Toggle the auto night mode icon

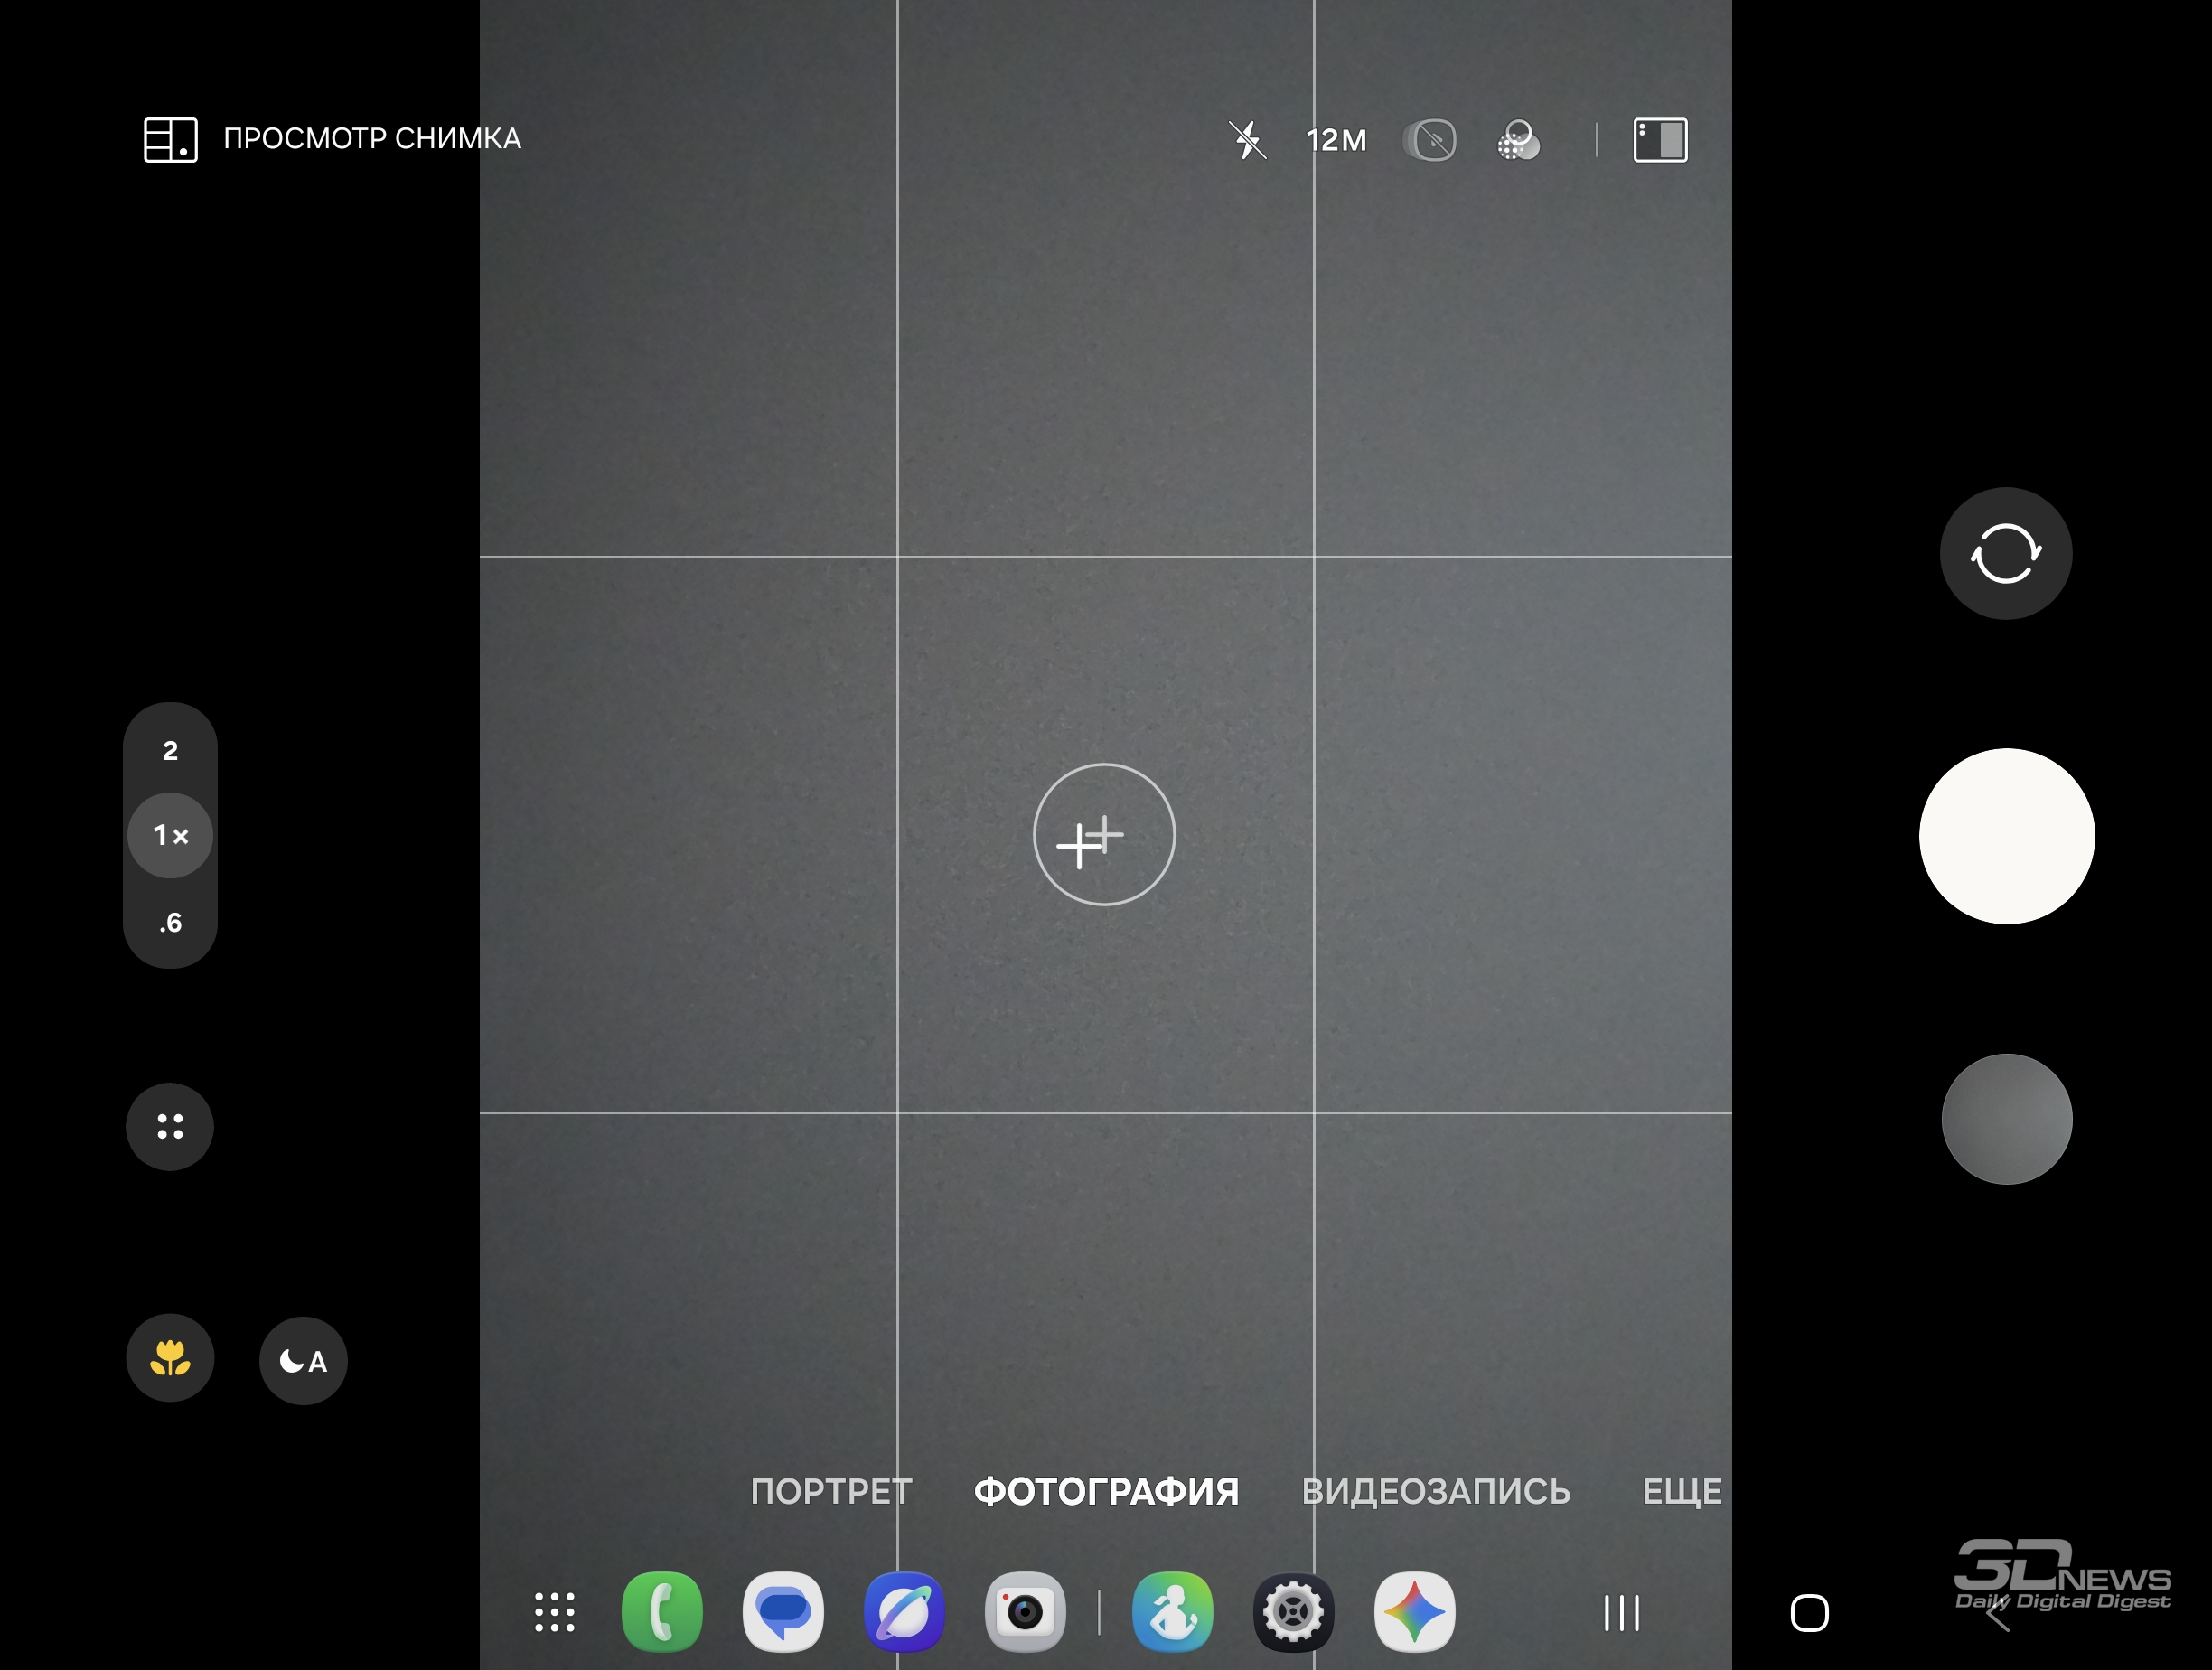303,1360
